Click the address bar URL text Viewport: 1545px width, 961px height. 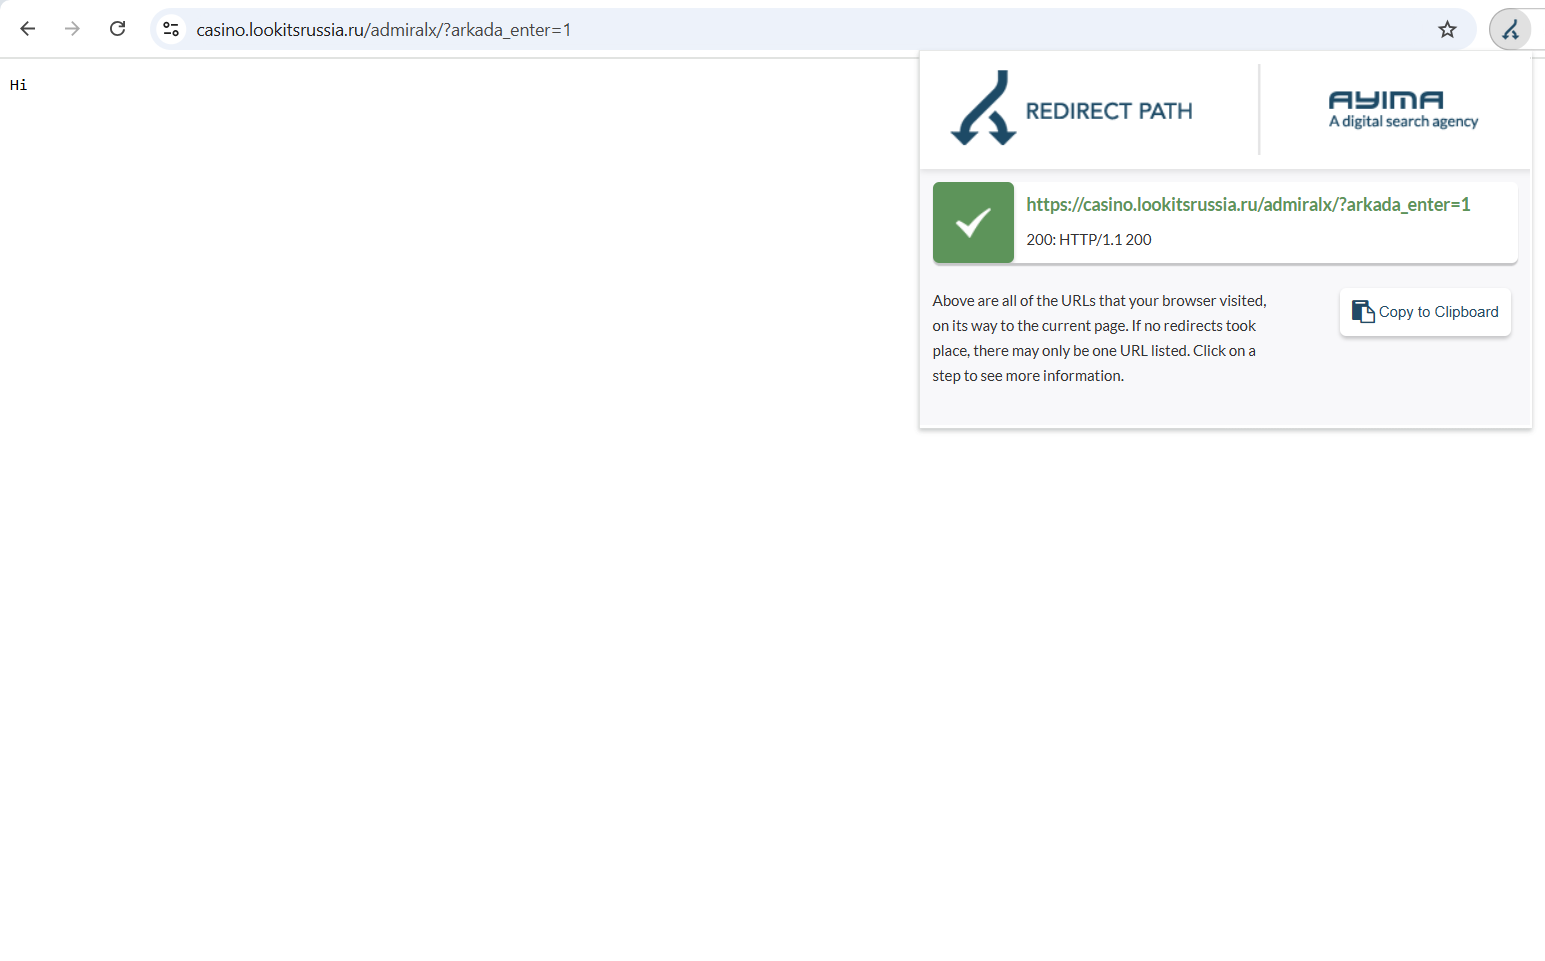383,30
